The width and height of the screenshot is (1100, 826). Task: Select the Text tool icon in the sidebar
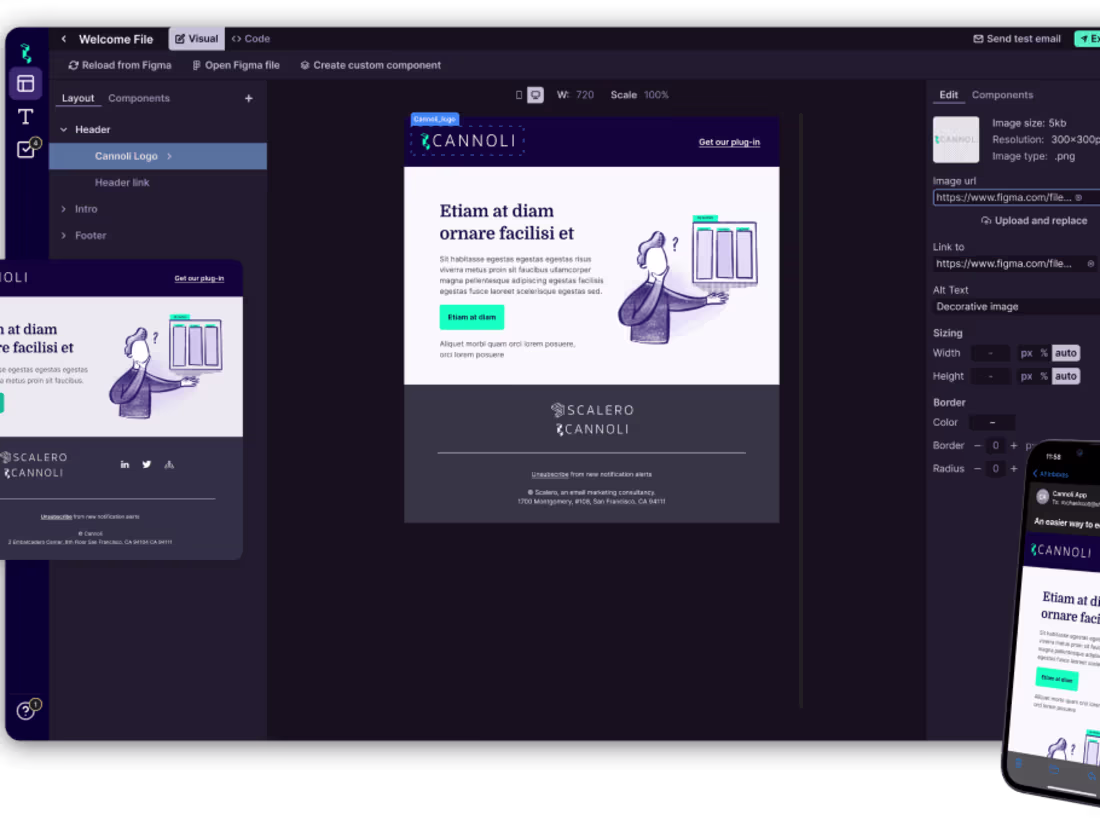(26, 116)
